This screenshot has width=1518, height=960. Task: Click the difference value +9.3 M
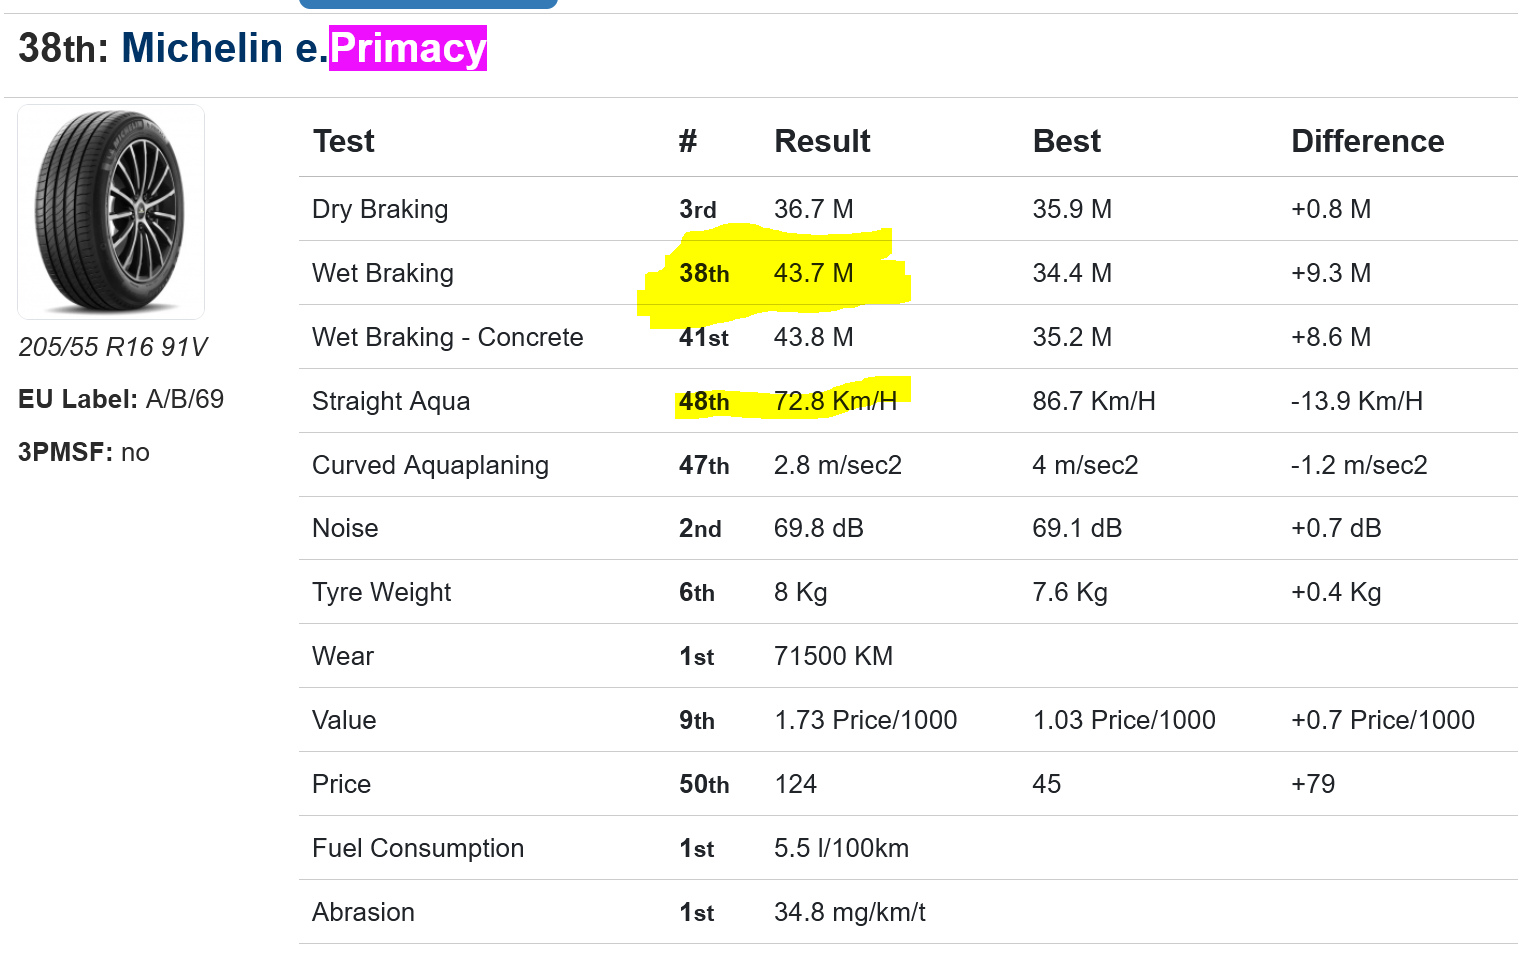1331,273
